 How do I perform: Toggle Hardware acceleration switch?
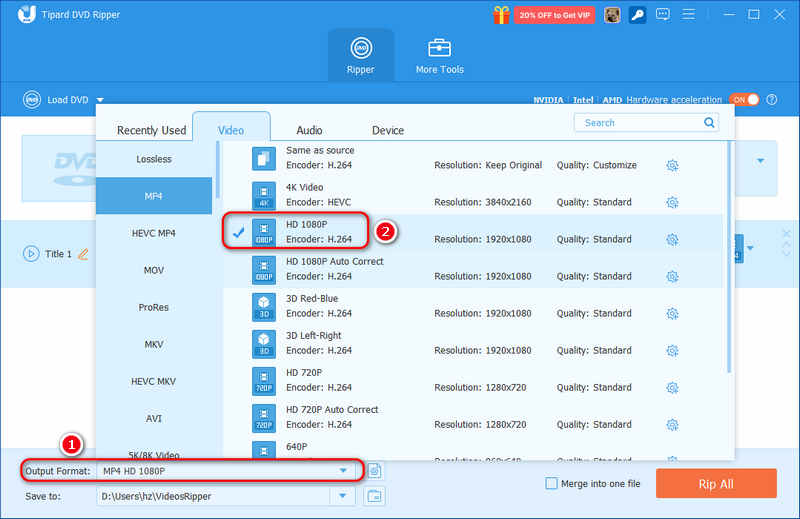coord(745,100)
